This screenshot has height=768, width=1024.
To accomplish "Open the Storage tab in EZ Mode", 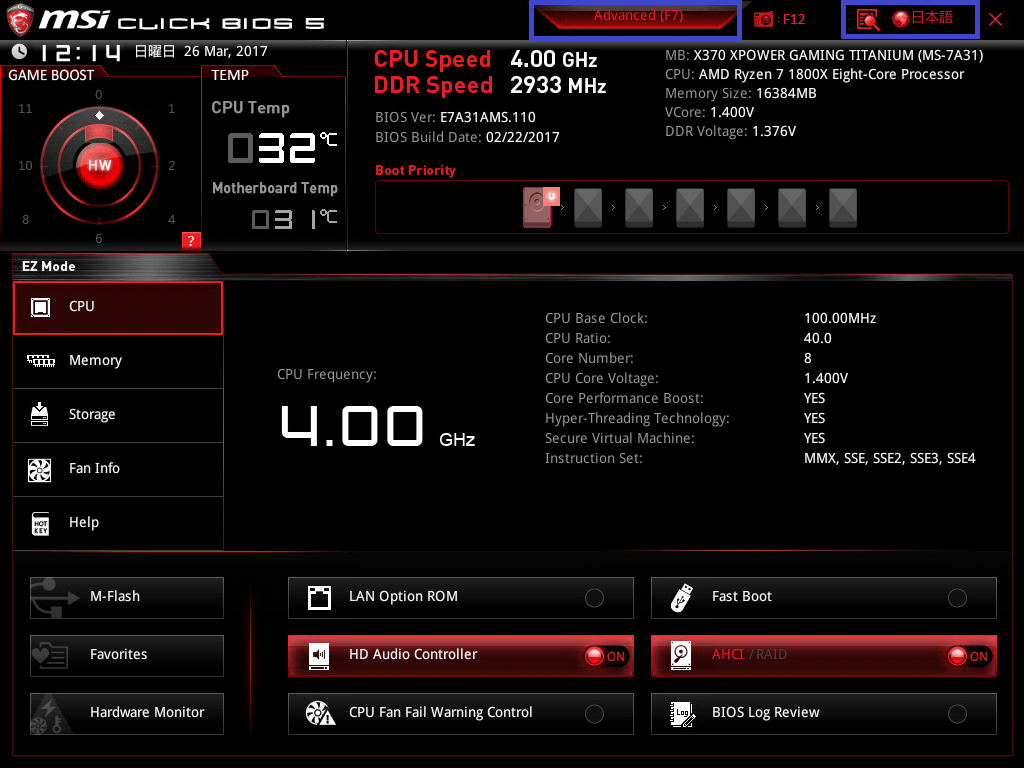I will [118, 415].
